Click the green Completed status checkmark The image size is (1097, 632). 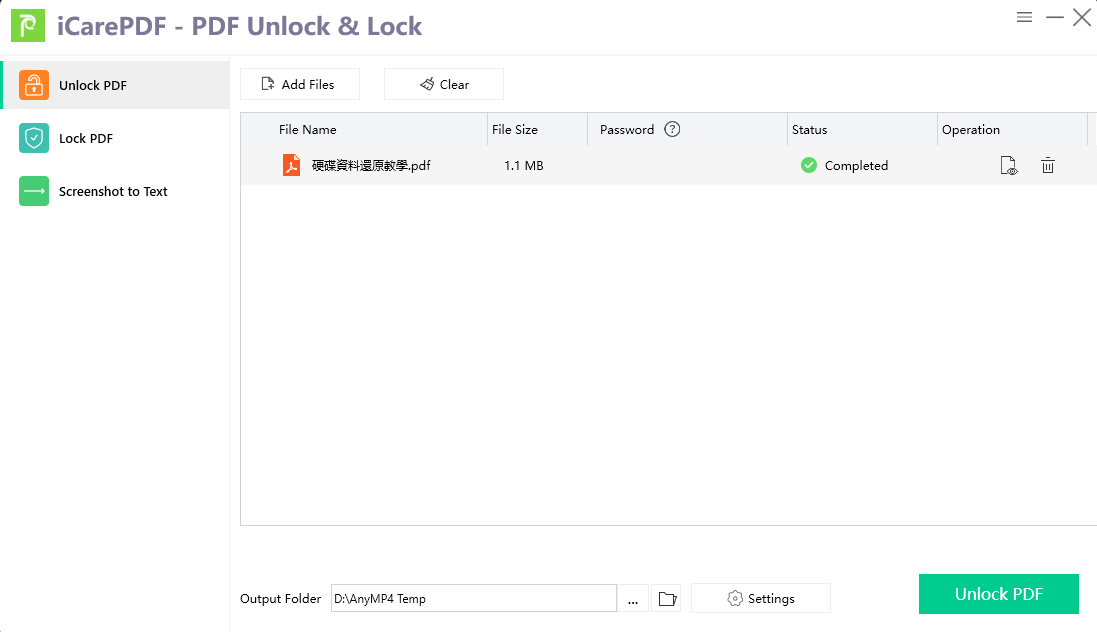[809, 166]
